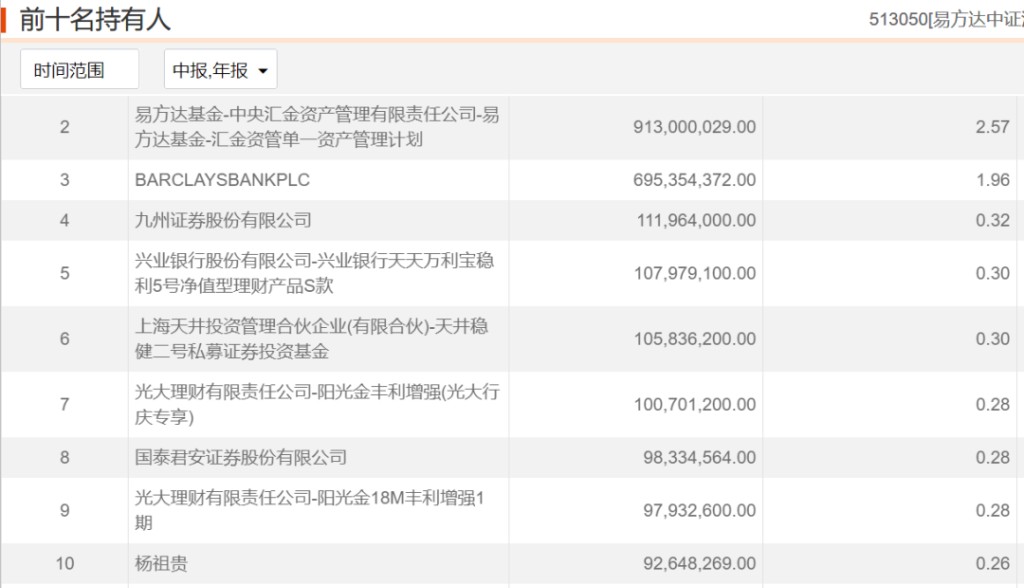Click holder 国泰君安证券股份有限公司
This screenshot has height=588, width=1024.
(241, 457)
